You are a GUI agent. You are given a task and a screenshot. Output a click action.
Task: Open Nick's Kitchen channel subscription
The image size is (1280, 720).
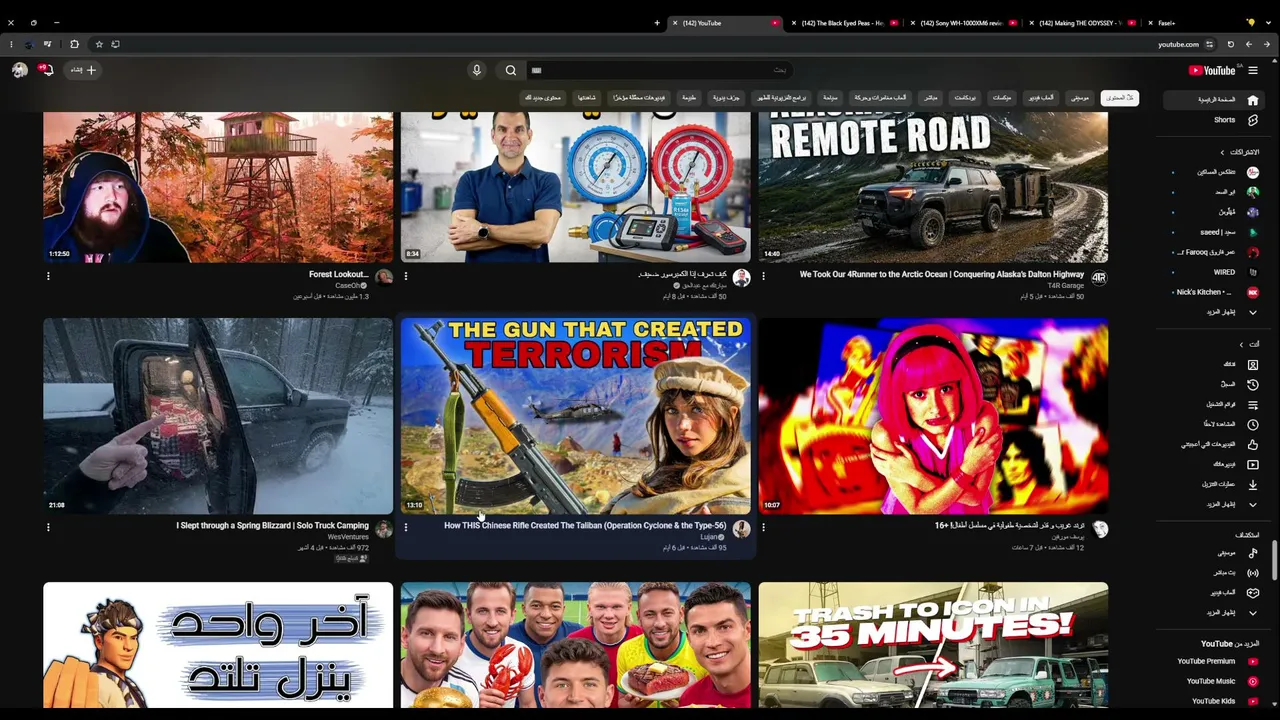coord(1216,292)
